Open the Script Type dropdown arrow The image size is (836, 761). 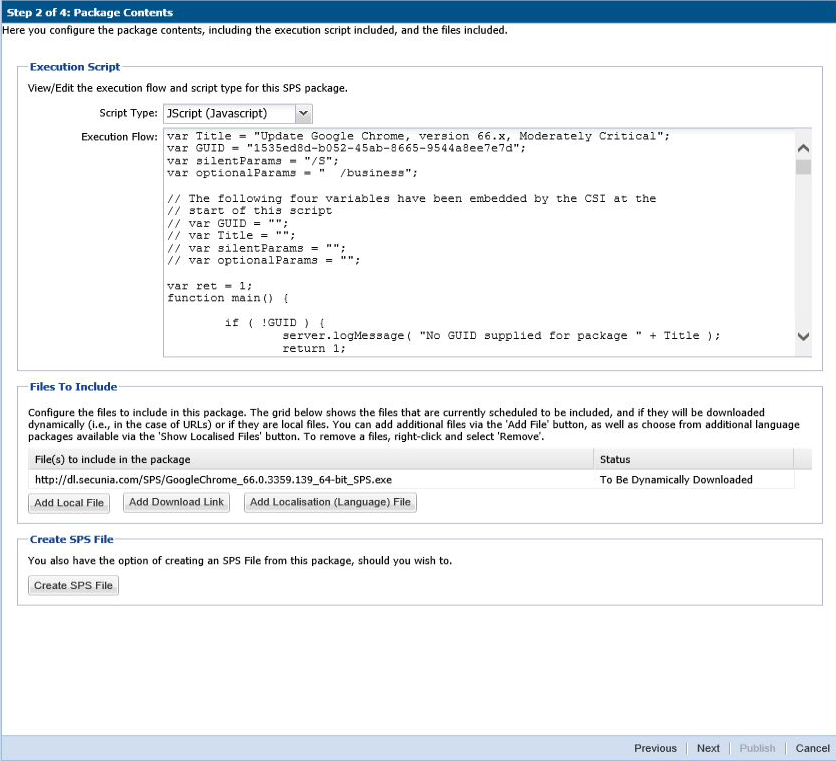pos(304,114)
